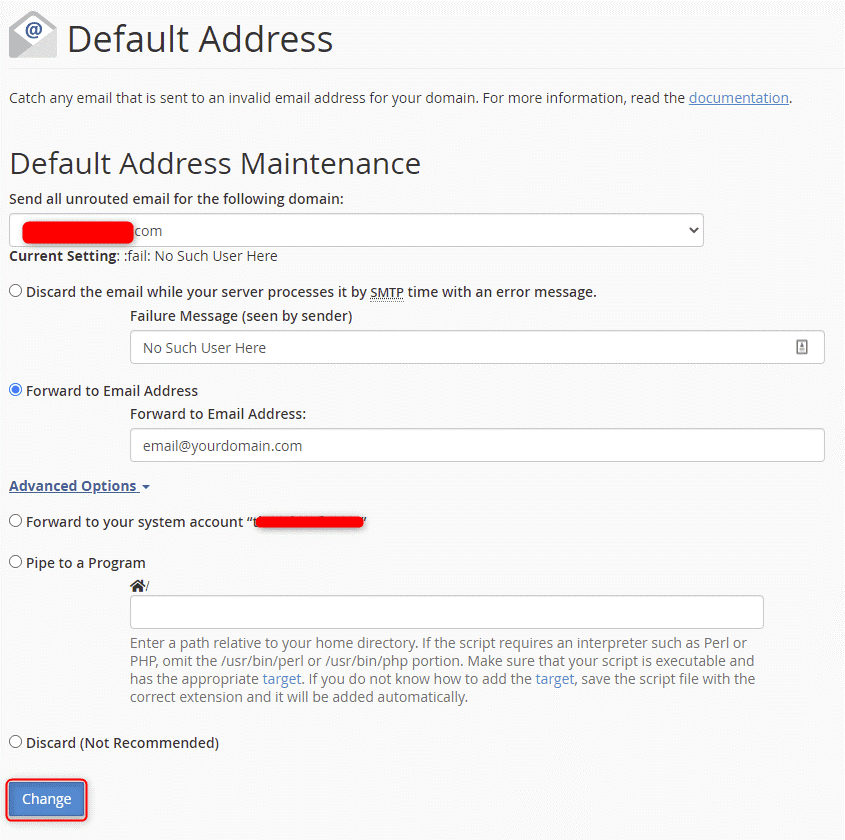Image resolution: width=845 pixels, height=840 pixels.
Task: Click the contact card icon in Failure Message field
Action: click(x=801, y=347)
